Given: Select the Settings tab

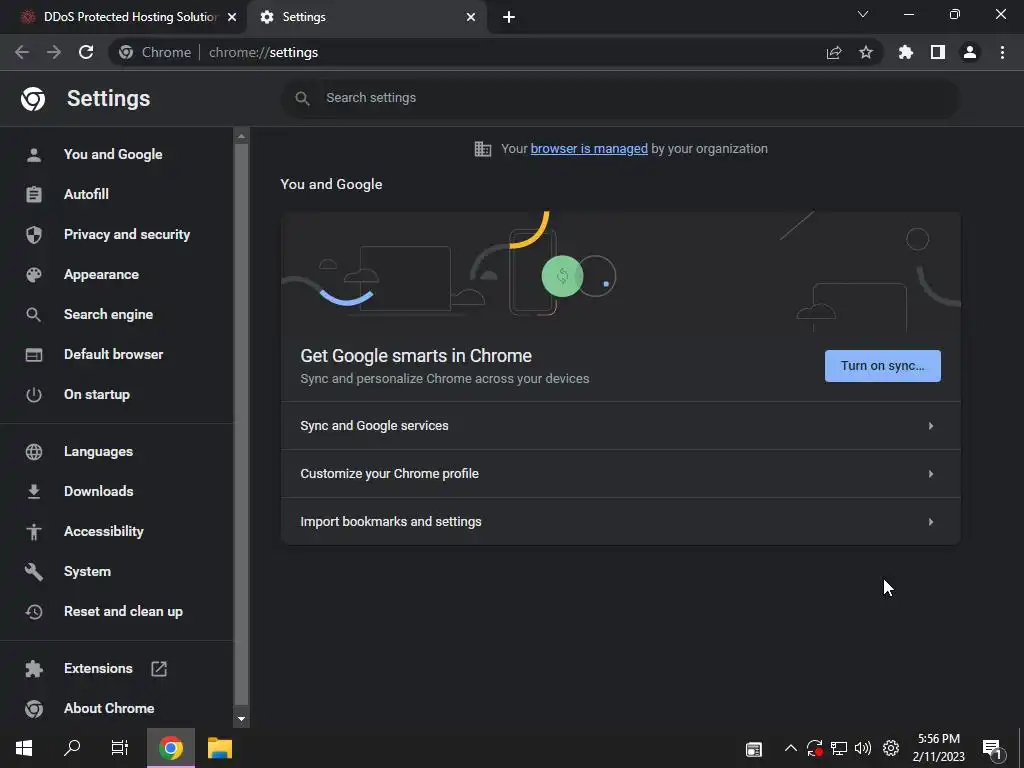Looking at the screenshot, I should pos(366,17).
